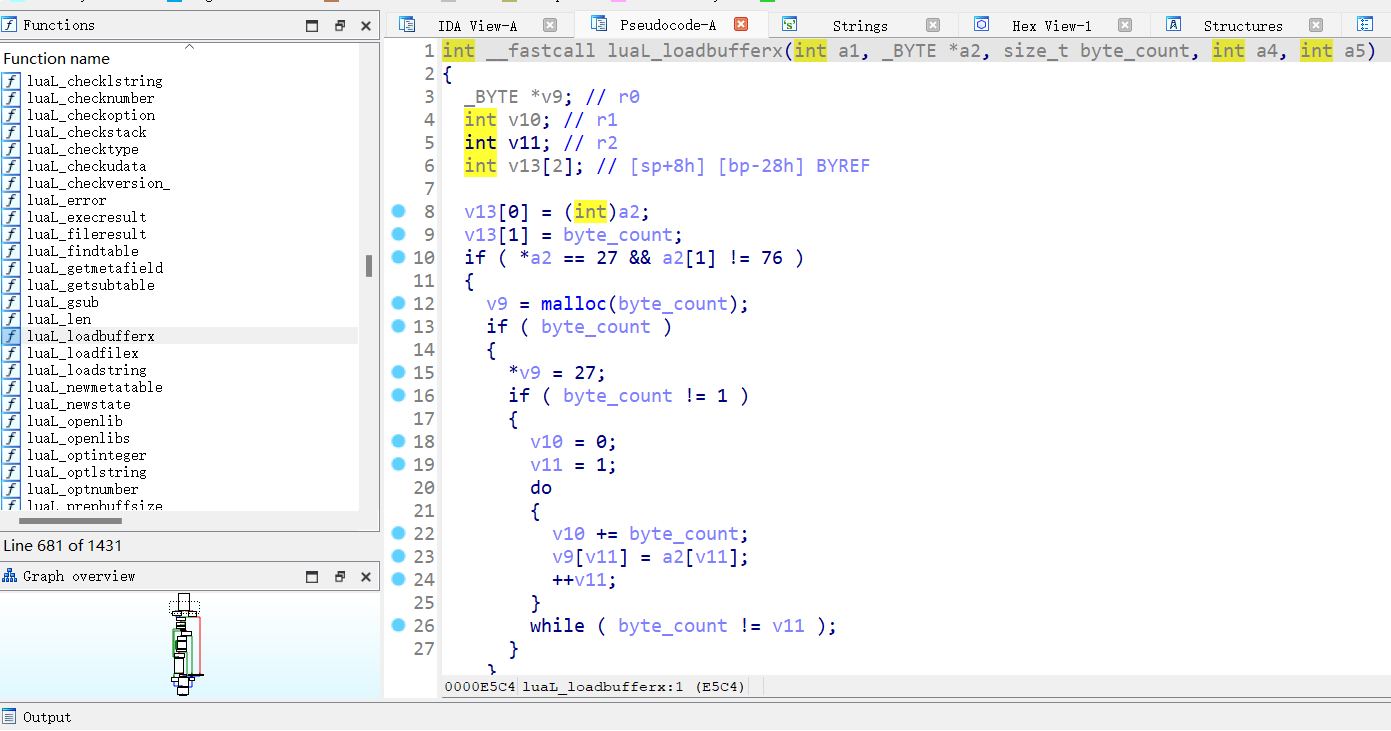
Task: Close the Strings tab
Action: 933,25
